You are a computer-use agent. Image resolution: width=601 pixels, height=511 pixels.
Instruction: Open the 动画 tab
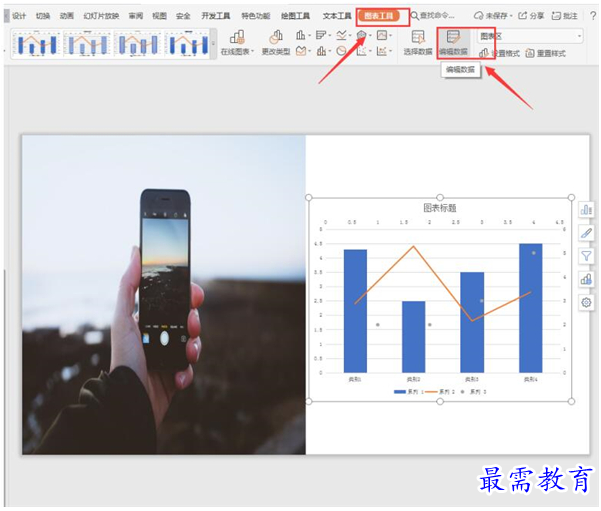[x=67, y=16]
